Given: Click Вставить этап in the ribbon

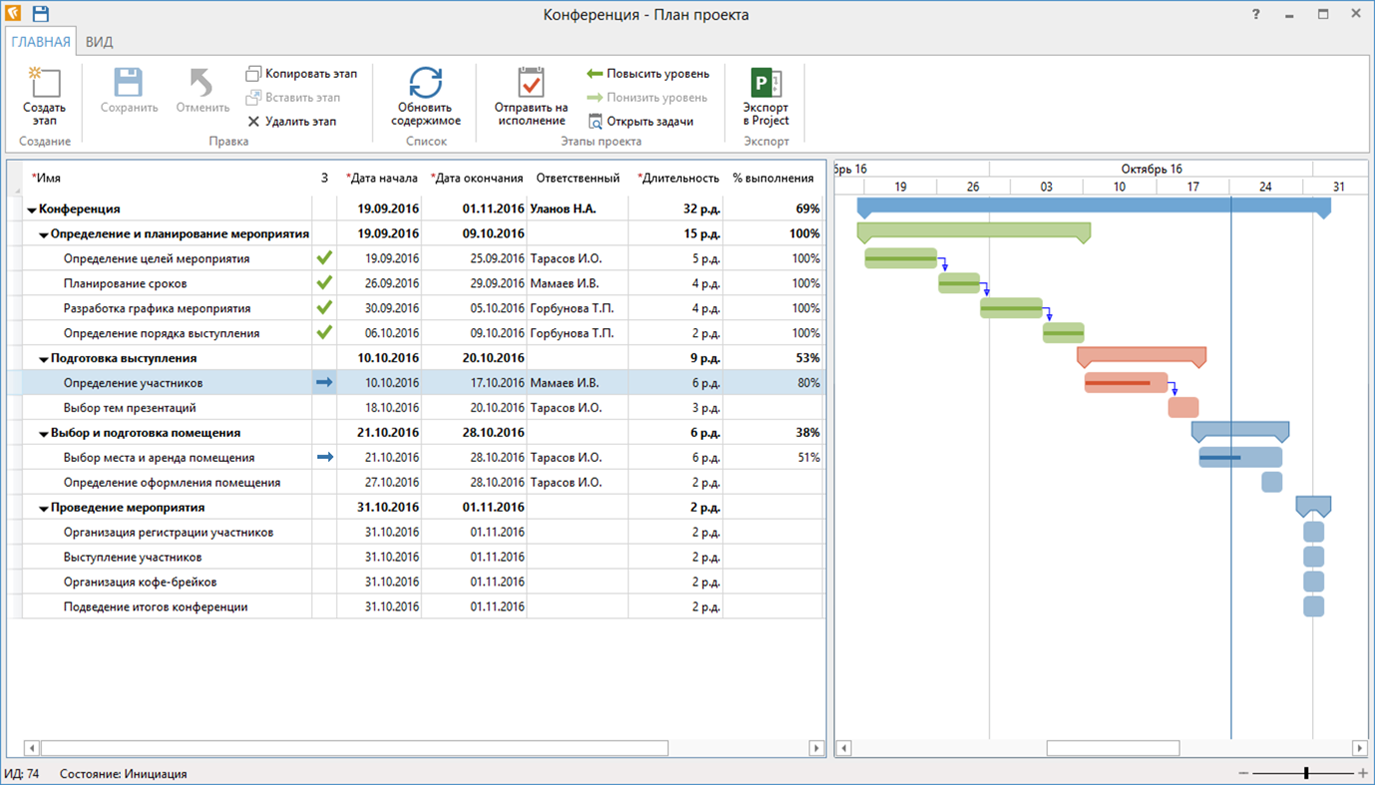Looking at the screenshot, I should (x=293, y=98).
